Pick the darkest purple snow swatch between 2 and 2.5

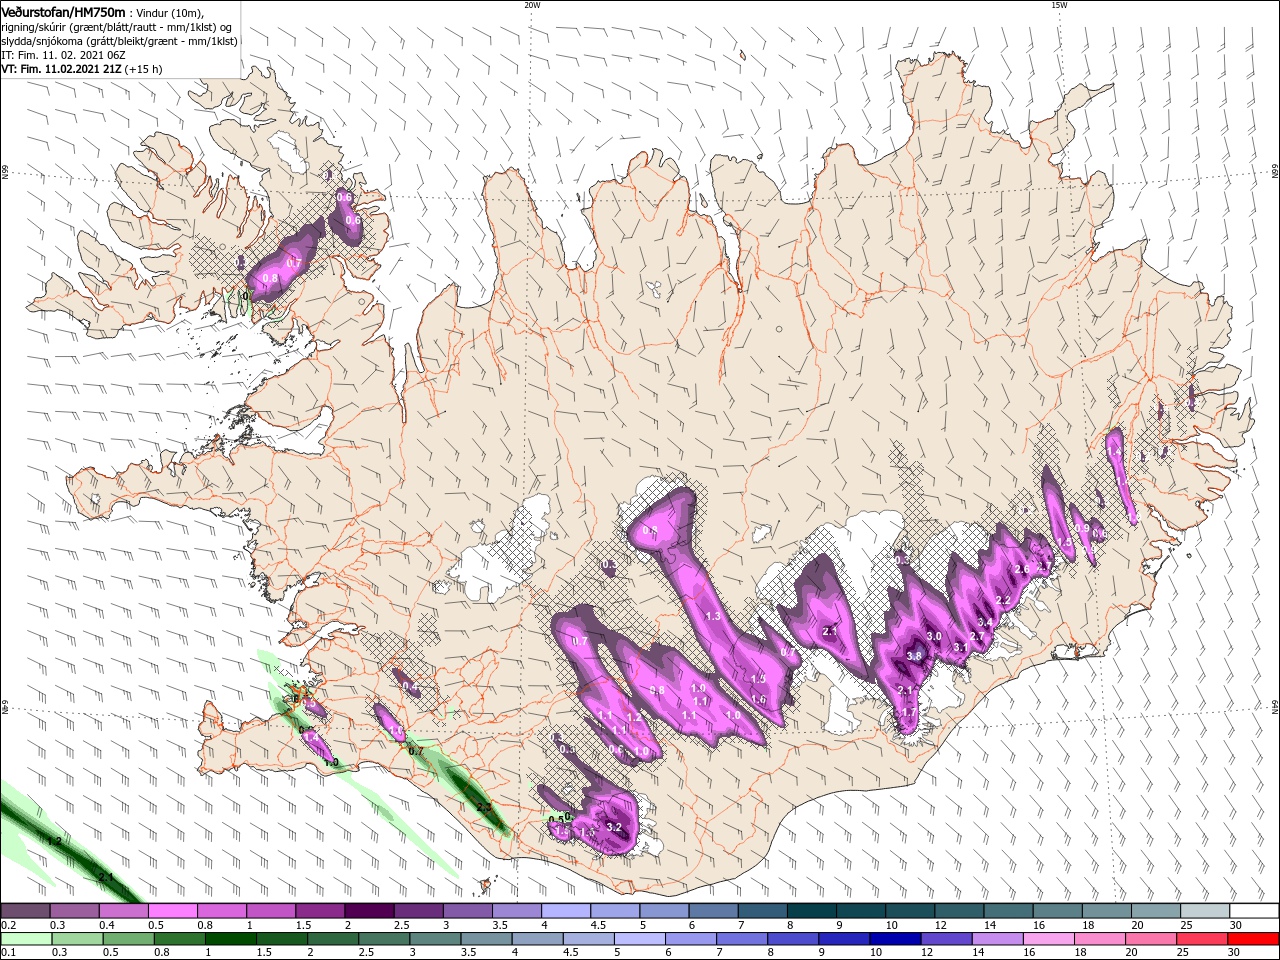[369, 911]
